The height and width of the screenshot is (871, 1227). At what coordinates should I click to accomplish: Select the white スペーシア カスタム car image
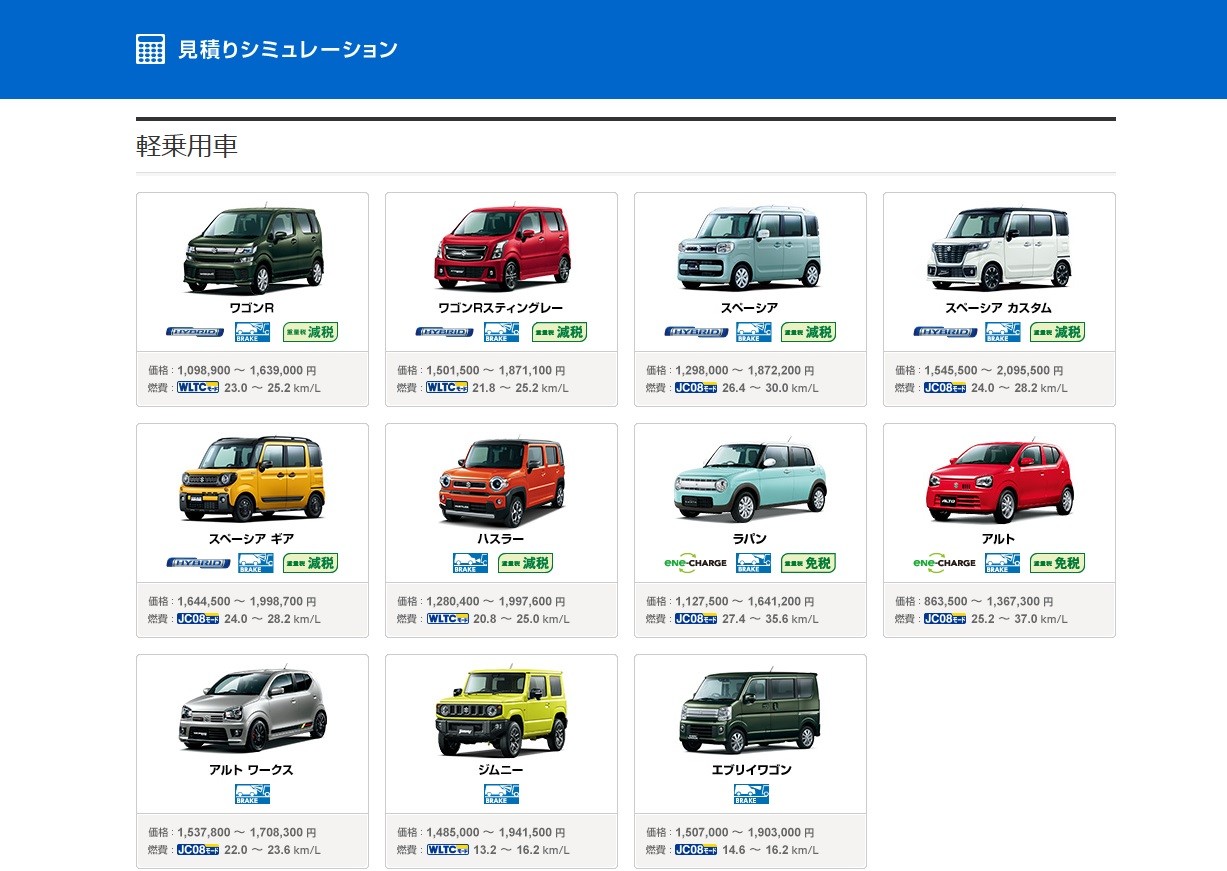click(999, 249)
